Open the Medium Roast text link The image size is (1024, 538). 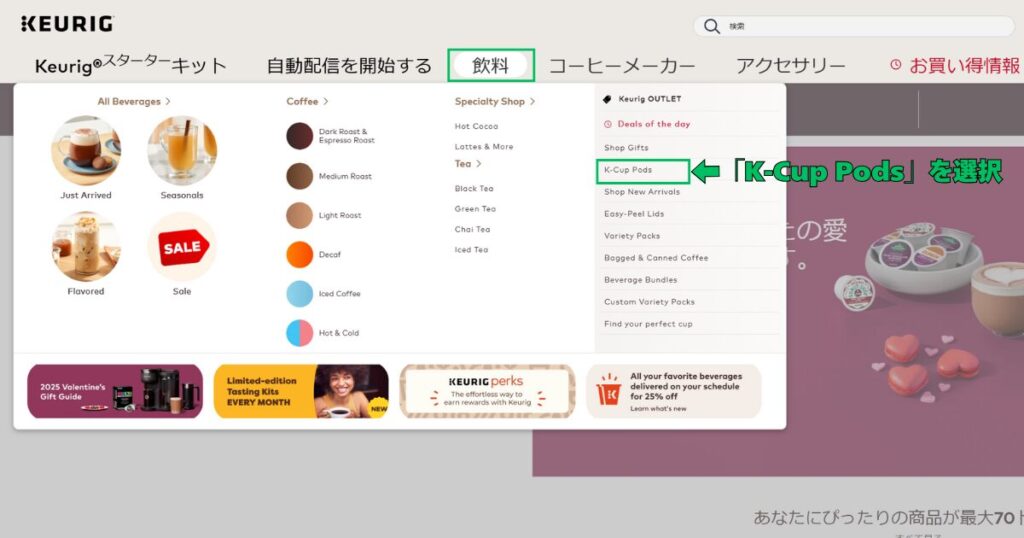pos(345,176)
